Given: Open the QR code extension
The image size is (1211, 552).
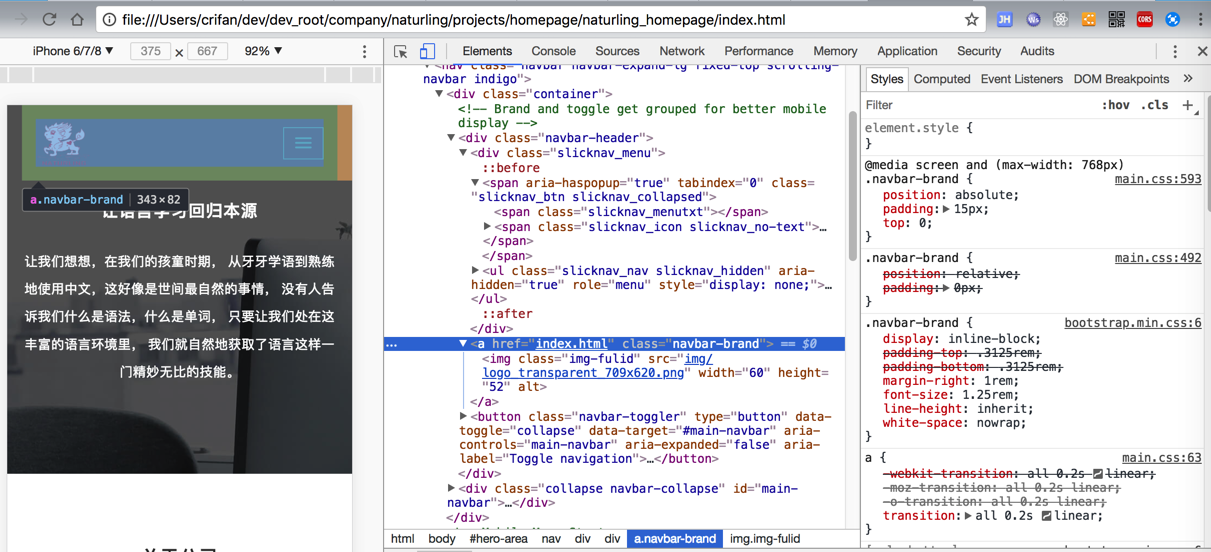Looking at the screenshot, I should (x=1117, y=19).
